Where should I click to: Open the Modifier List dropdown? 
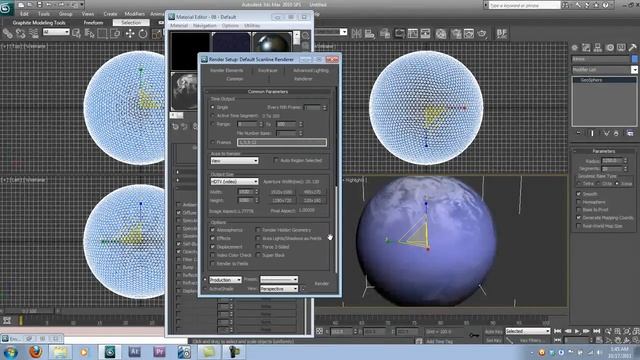coord(604,70)
